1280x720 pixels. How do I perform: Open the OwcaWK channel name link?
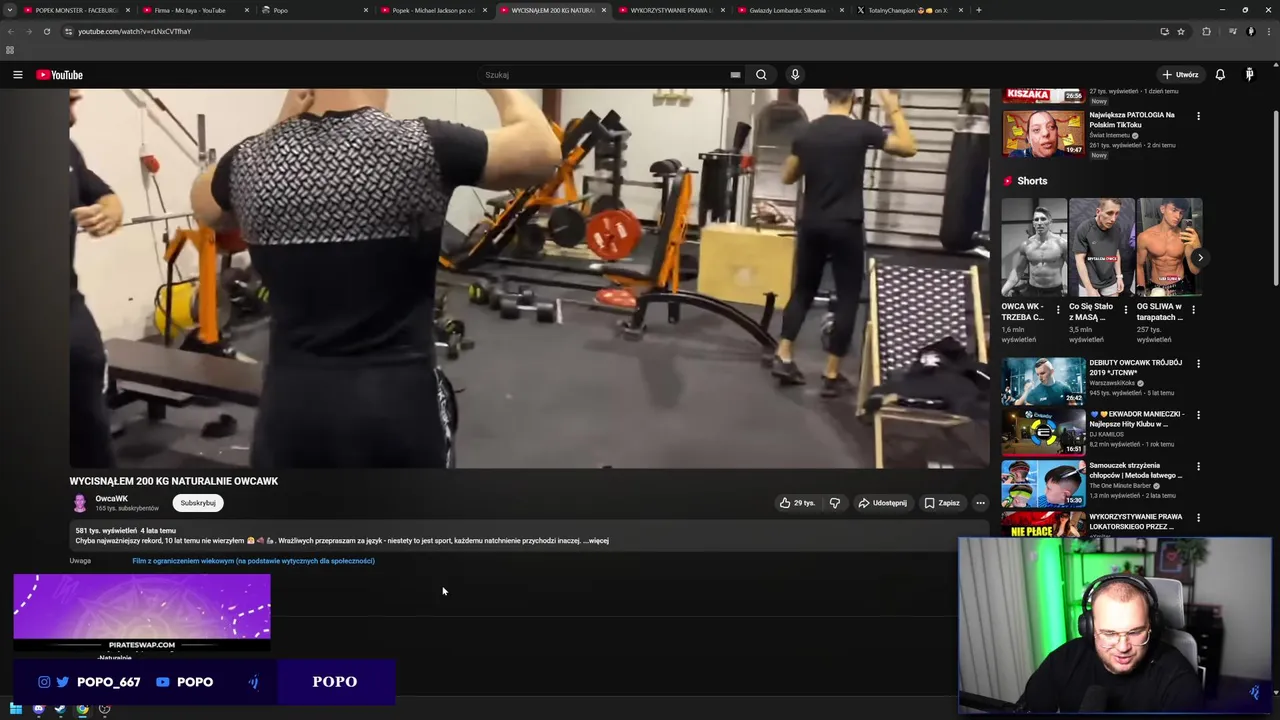(112, 498)
